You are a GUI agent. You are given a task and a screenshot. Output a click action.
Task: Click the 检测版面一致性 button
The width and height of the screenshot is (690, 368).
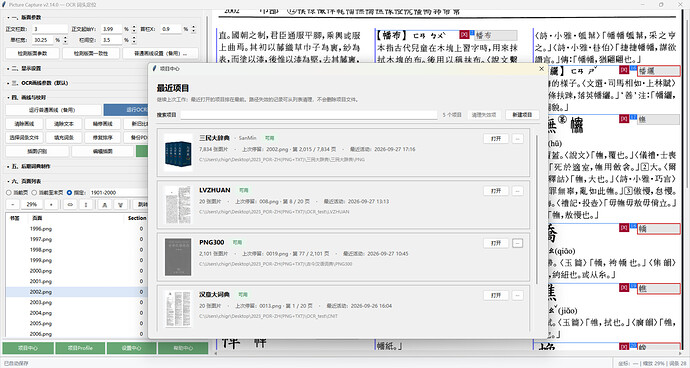coord(91,53)
